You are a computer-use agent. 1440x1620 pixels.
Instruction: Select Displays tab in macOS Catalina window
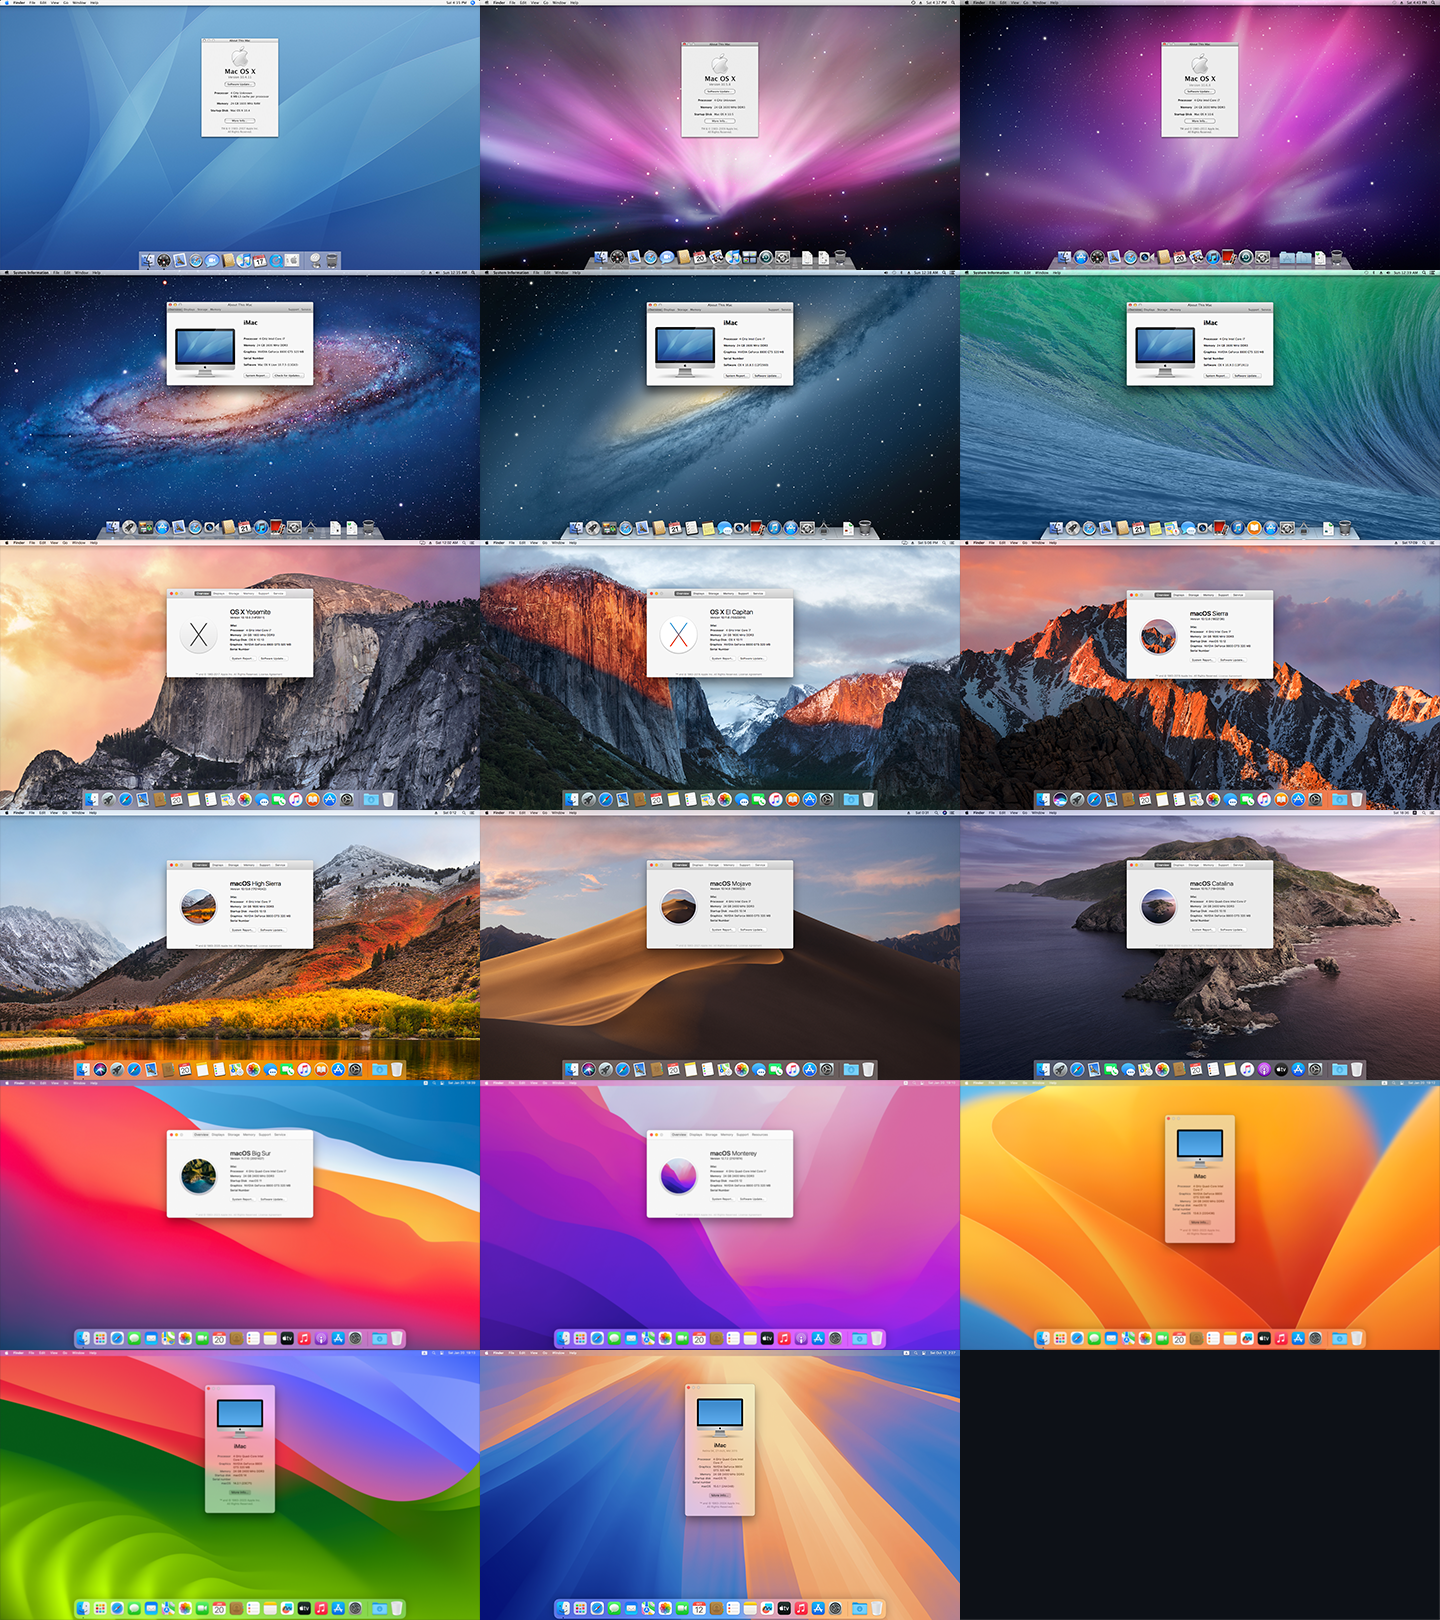(x=1179, y=865)
